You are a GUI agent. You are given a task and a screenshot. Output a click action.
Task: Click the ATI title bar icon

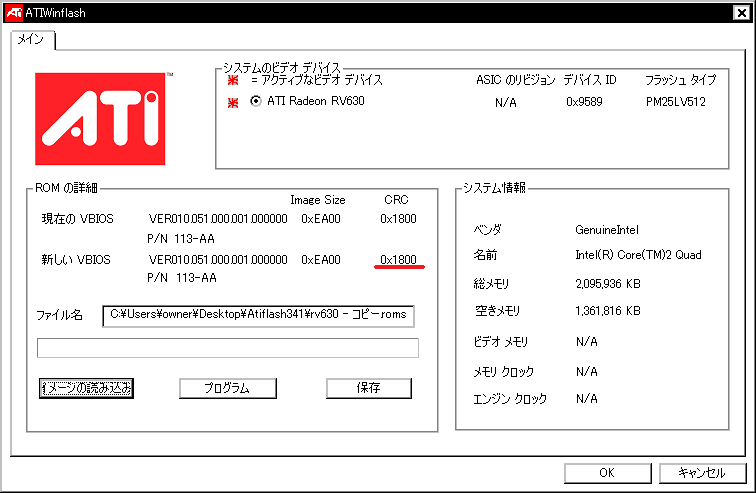coord(14,13)
